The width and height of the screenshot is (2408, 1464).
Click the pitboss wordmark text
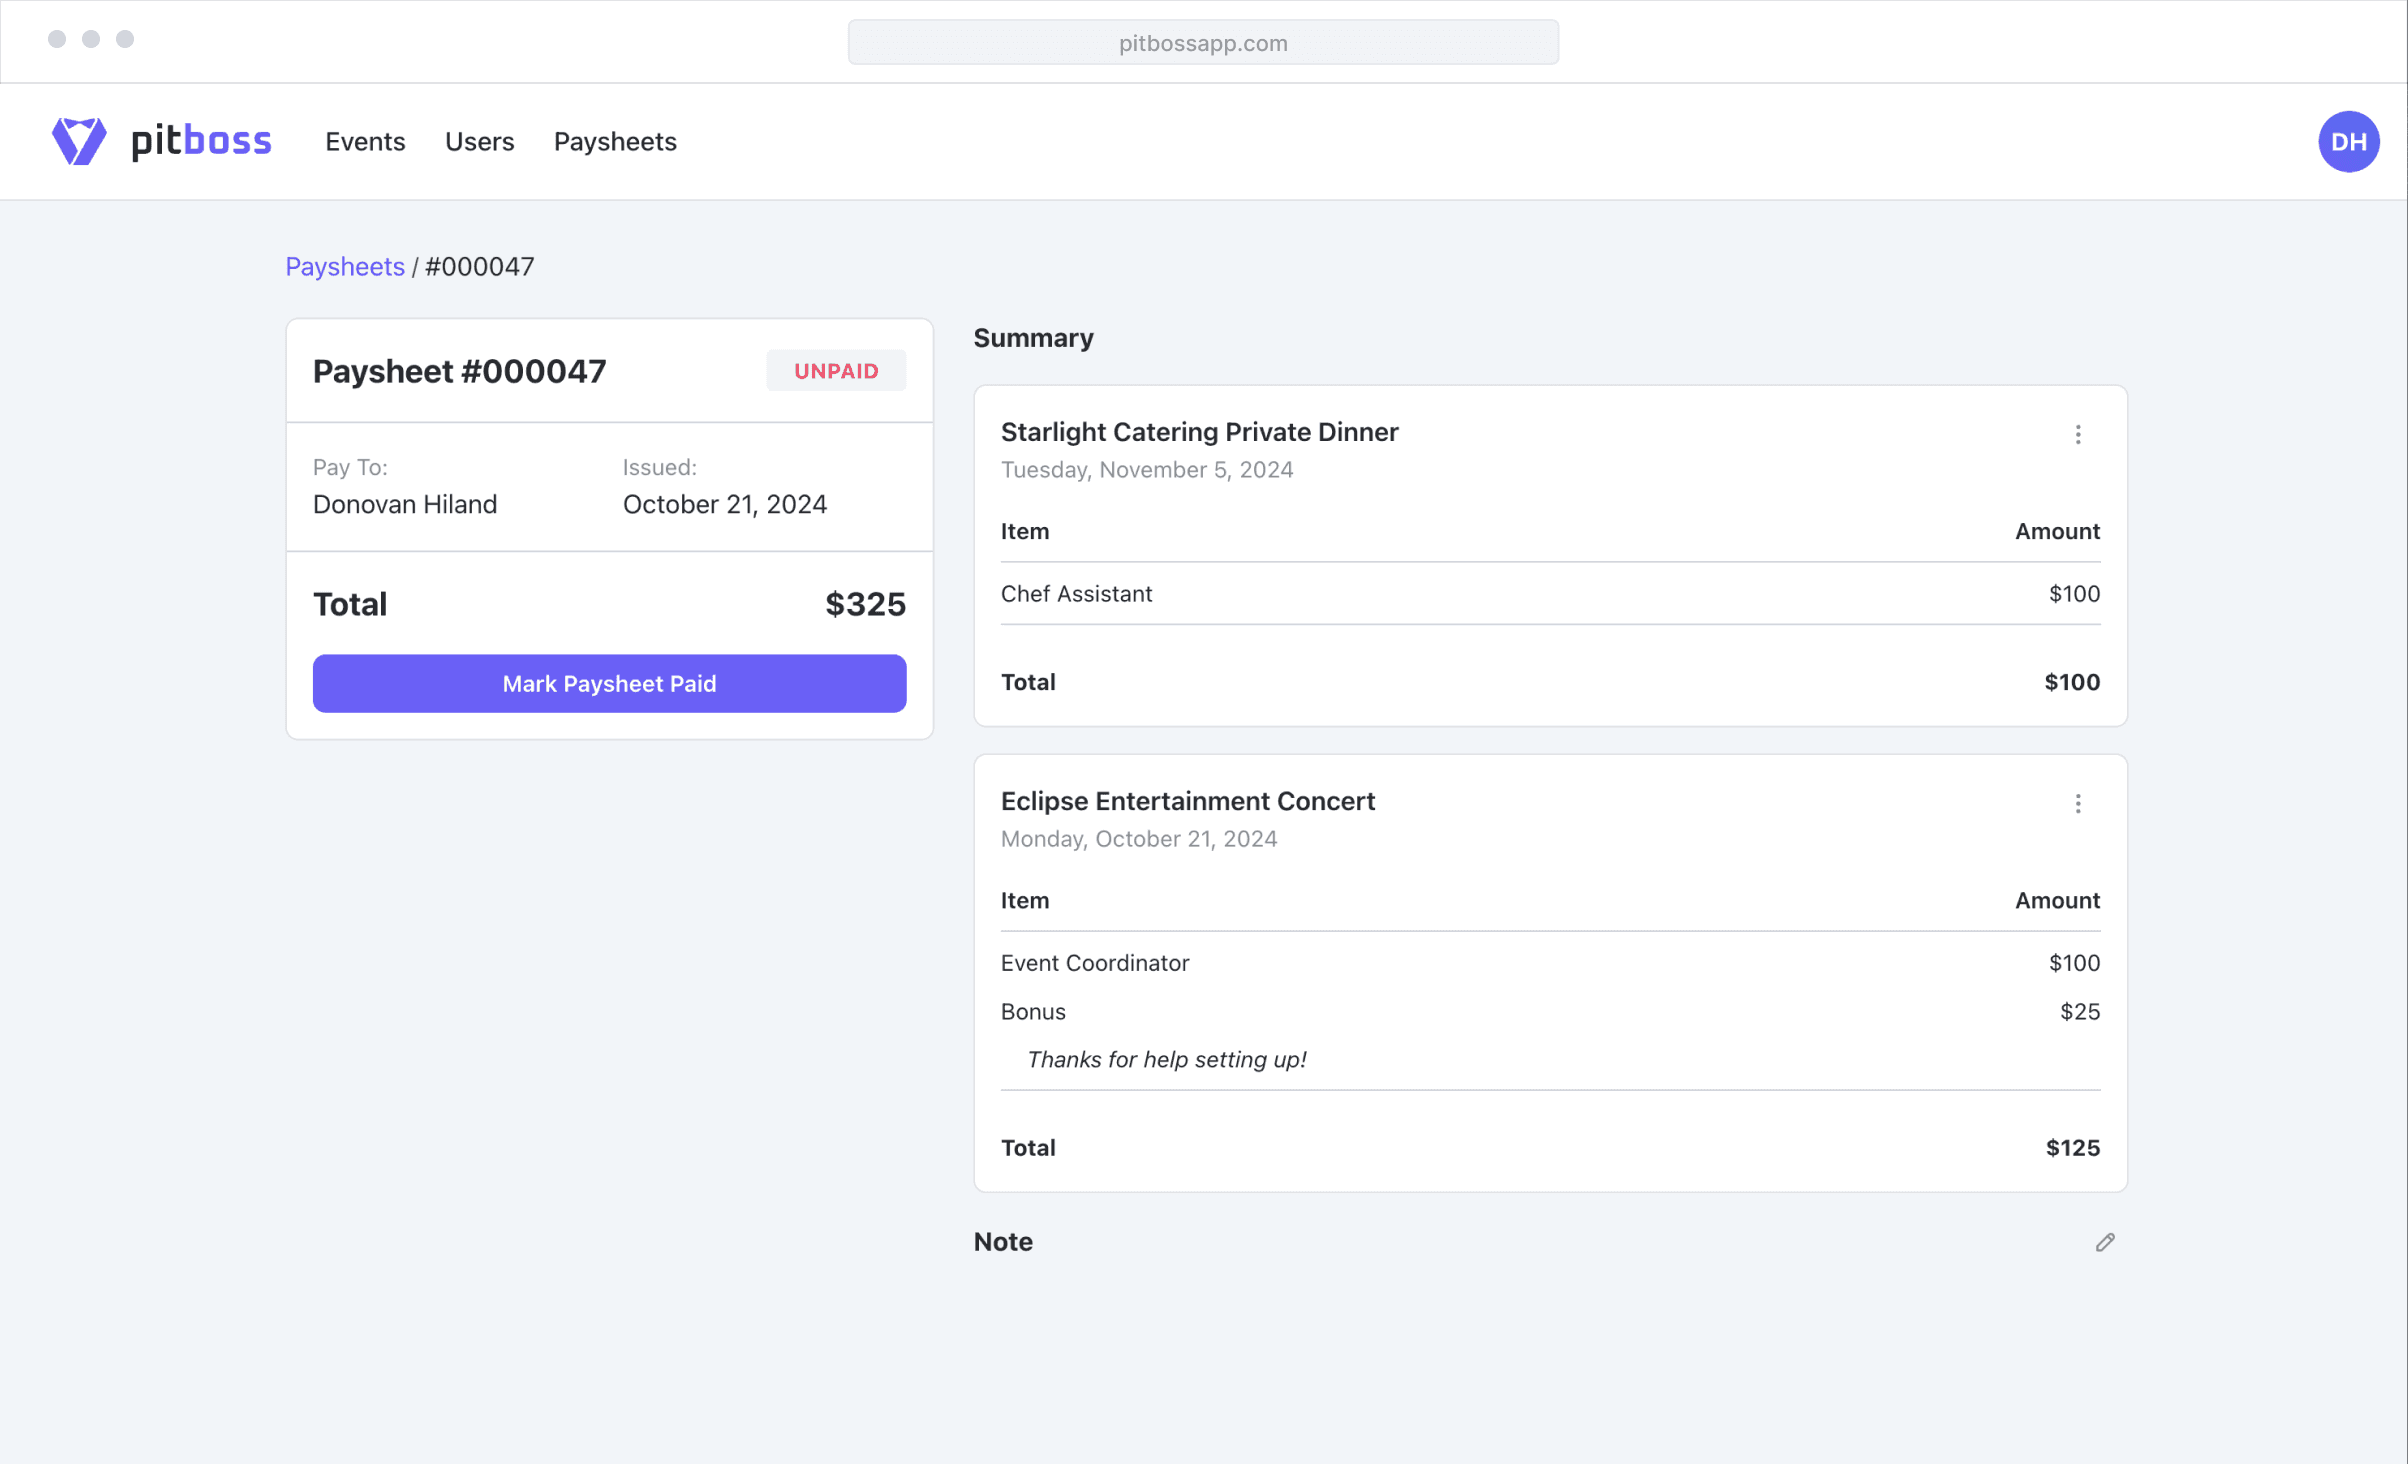coord(201,141)
